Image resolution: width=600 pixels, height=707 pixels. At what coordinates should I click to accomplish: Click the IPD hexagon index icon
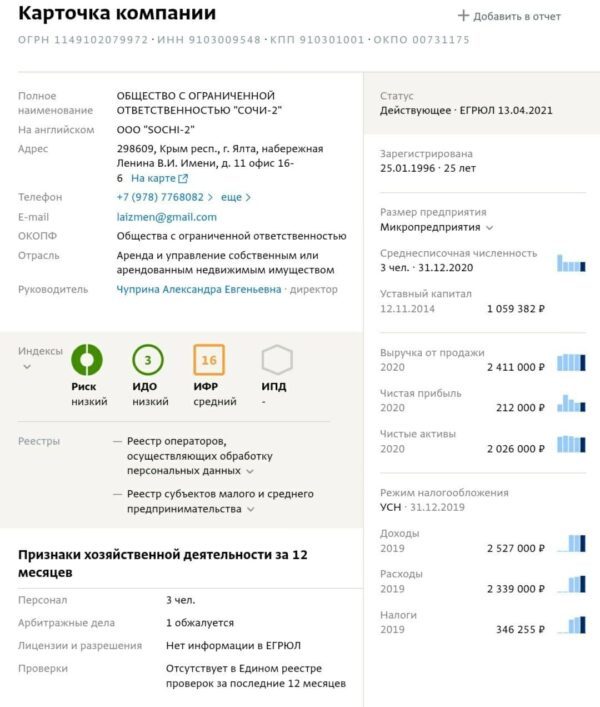[x=276, y=360]
